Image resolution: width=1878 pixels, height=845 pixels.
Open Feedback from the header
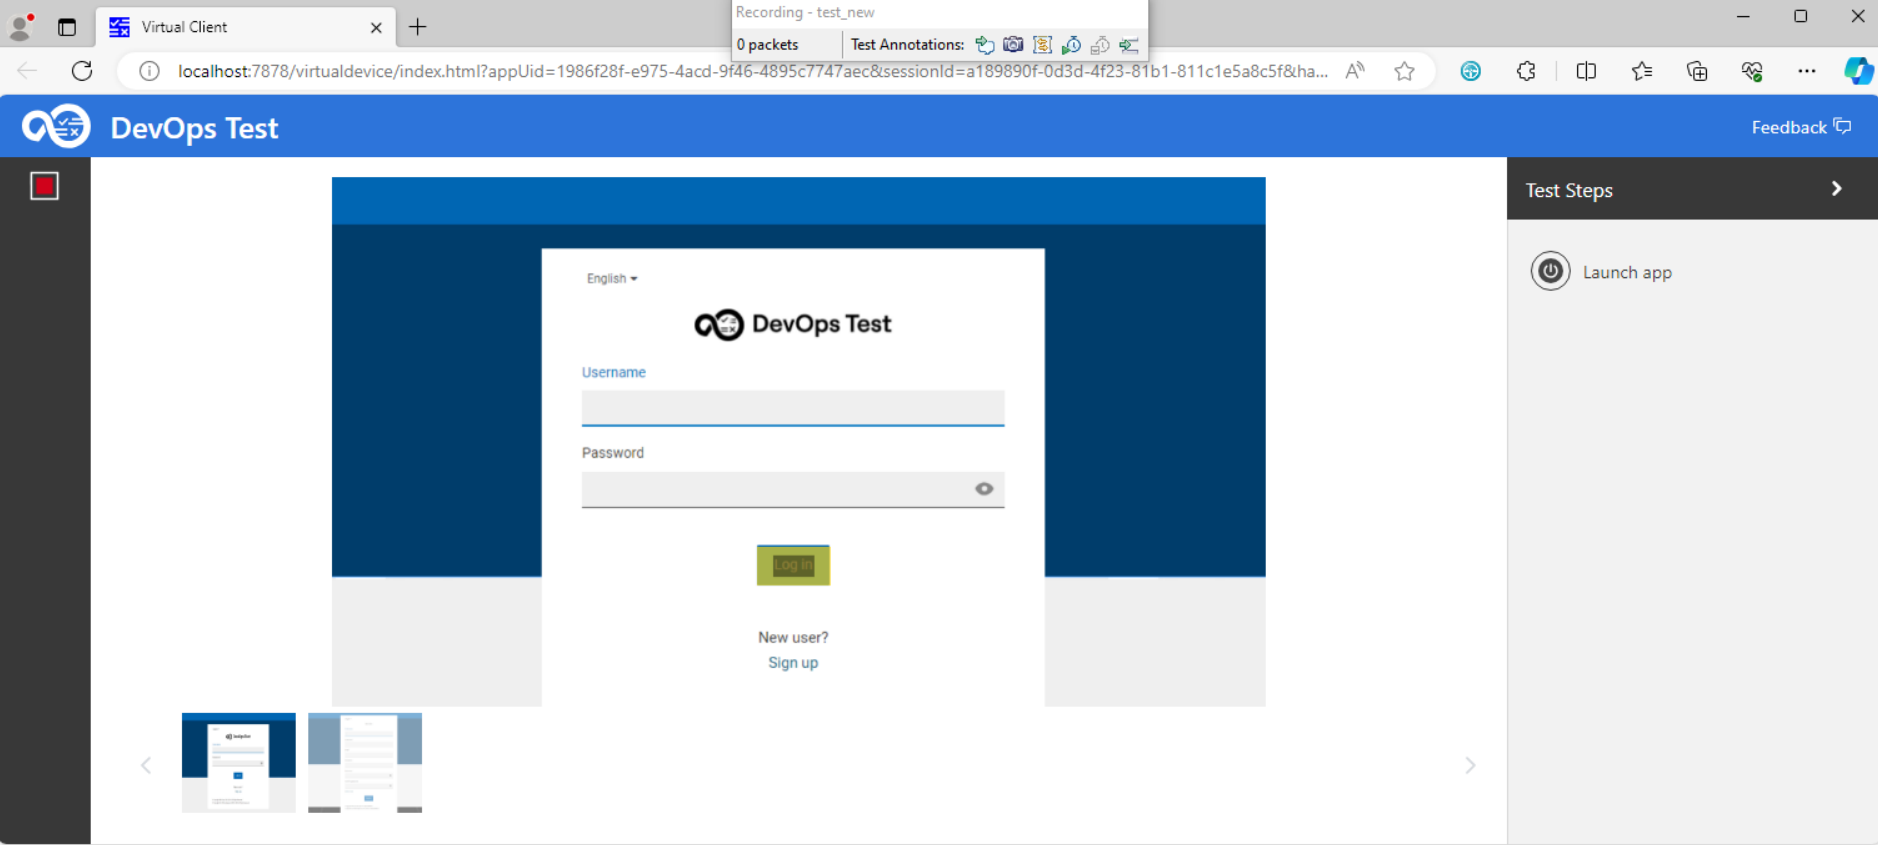1801,127
